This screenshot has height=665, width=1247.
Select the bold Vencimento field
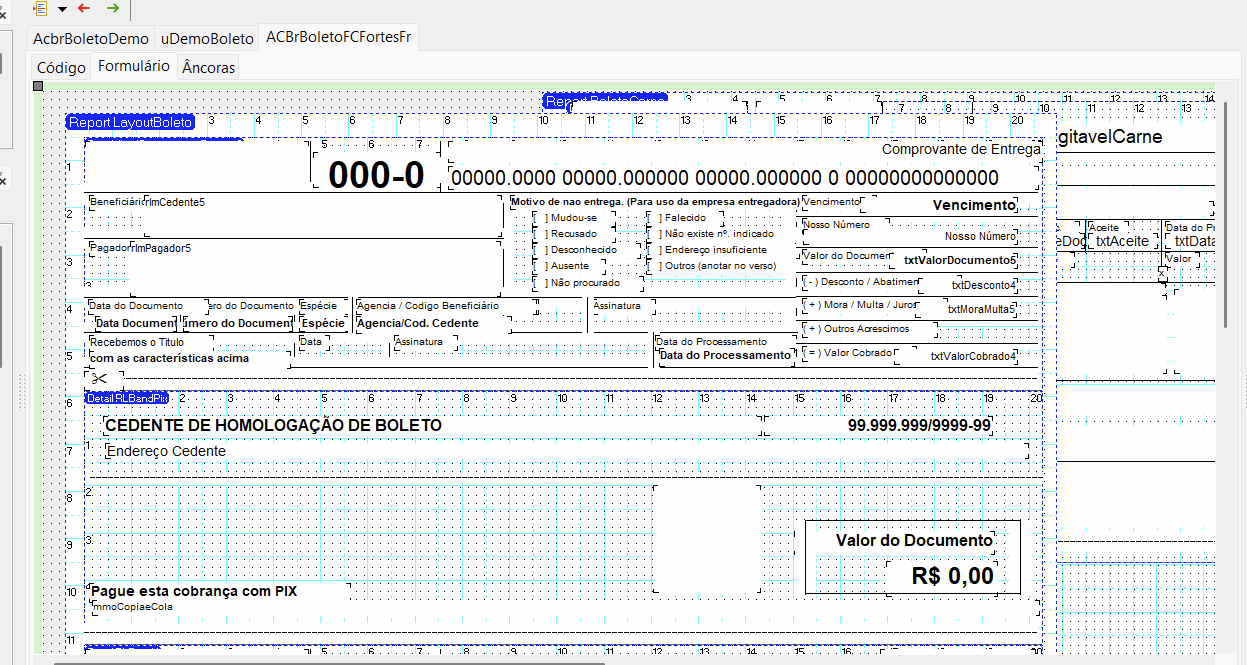tap(973, 205)
